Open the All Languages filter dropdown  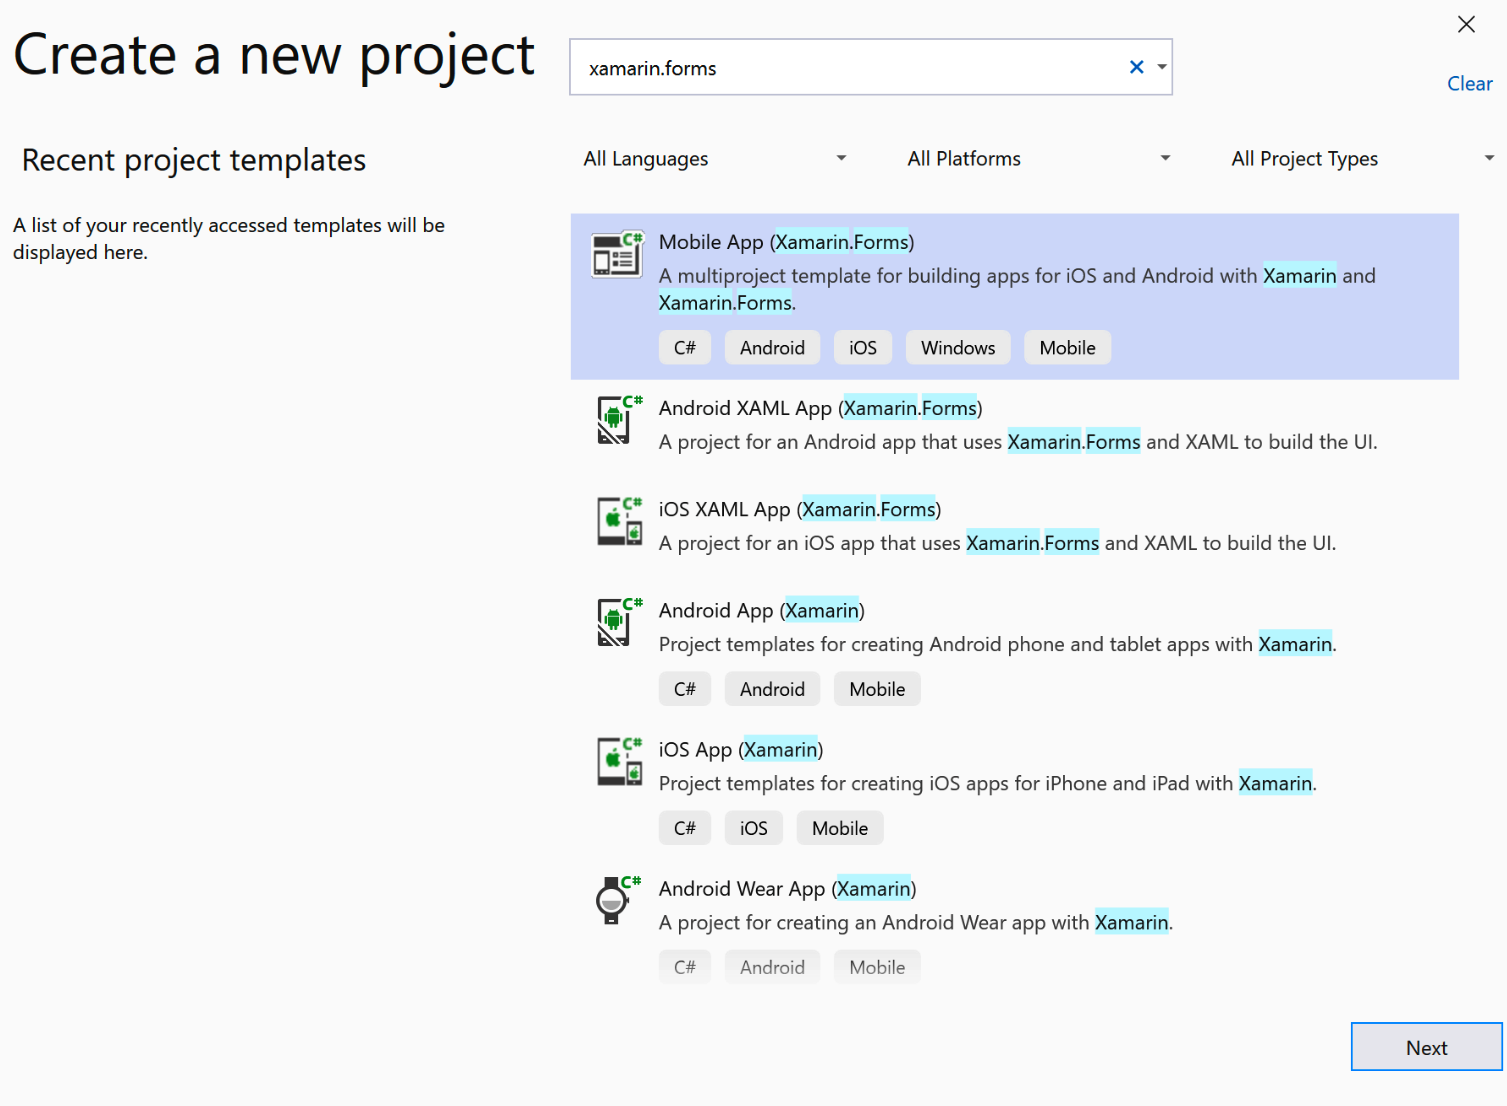click(x=714, y=159)
